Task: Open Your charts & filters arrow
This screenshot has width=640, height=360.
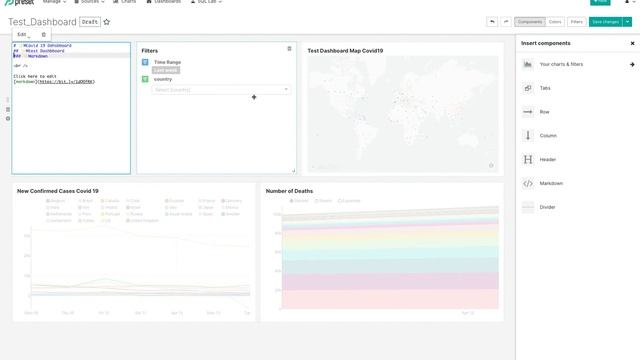Action: (x=632, y=64)
